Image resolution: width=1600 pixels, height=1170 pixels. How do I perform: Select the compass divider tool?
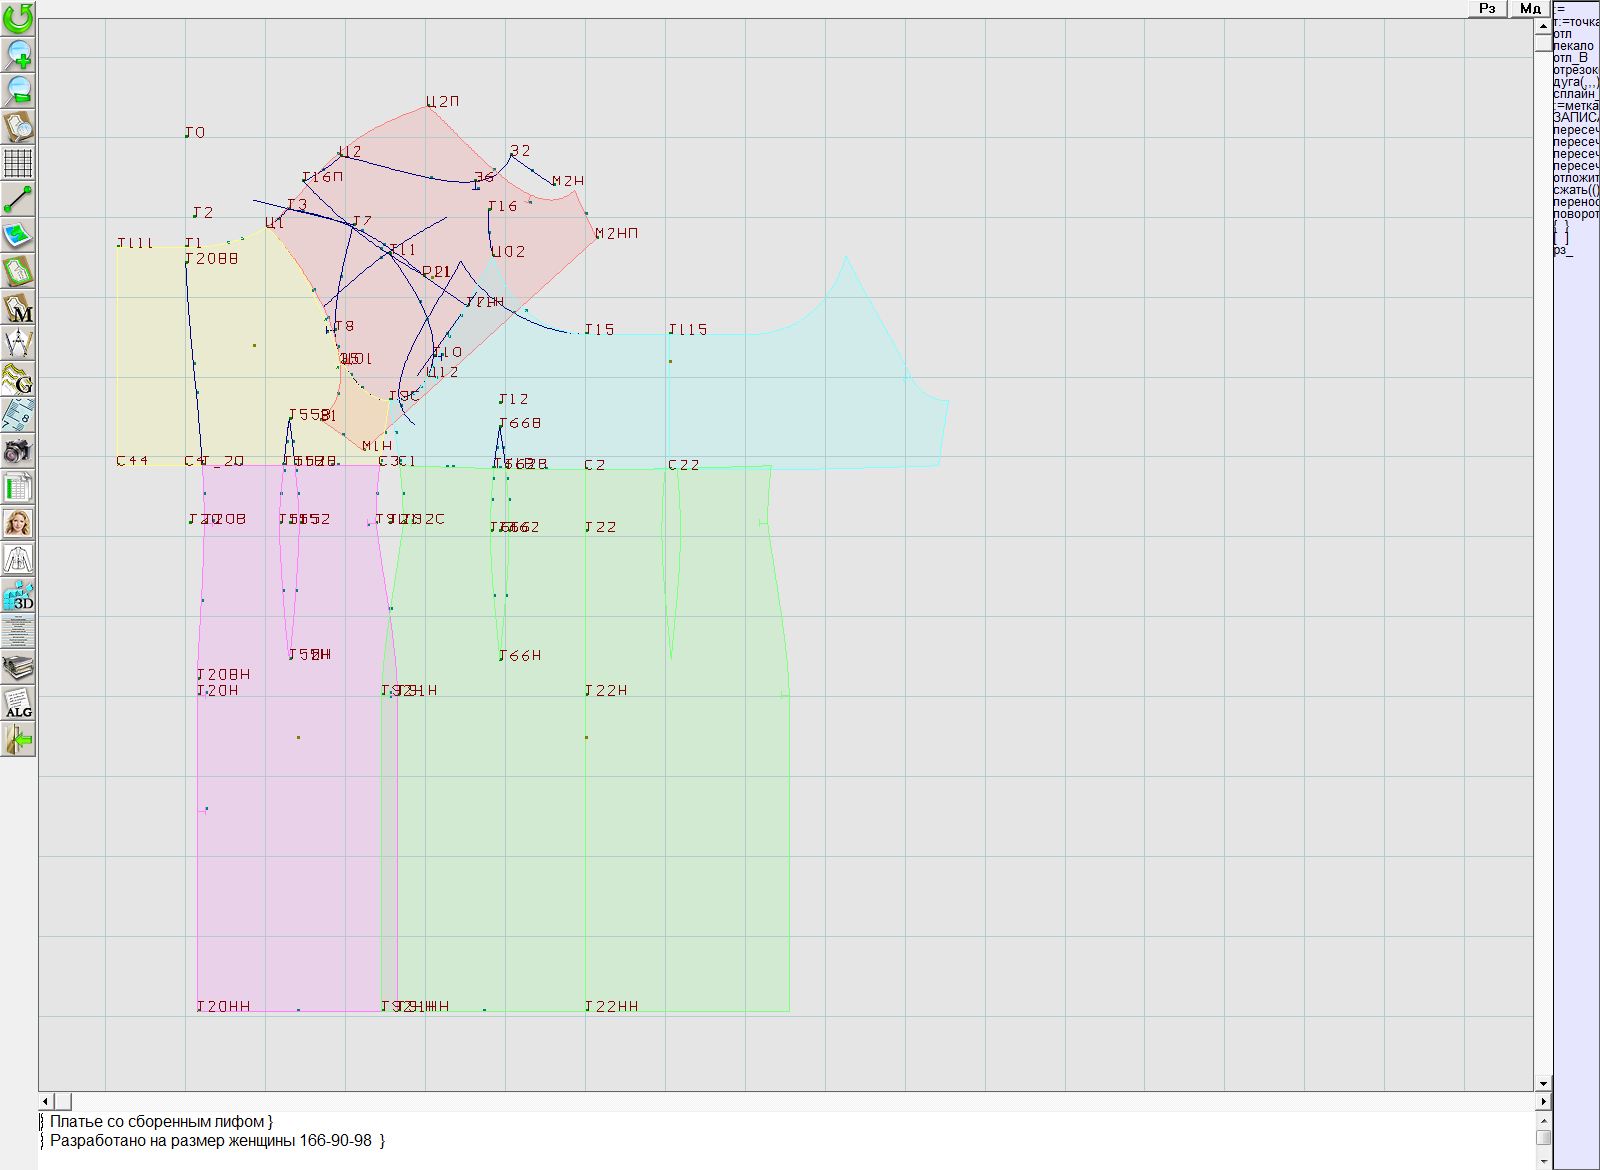pos(18,344)
